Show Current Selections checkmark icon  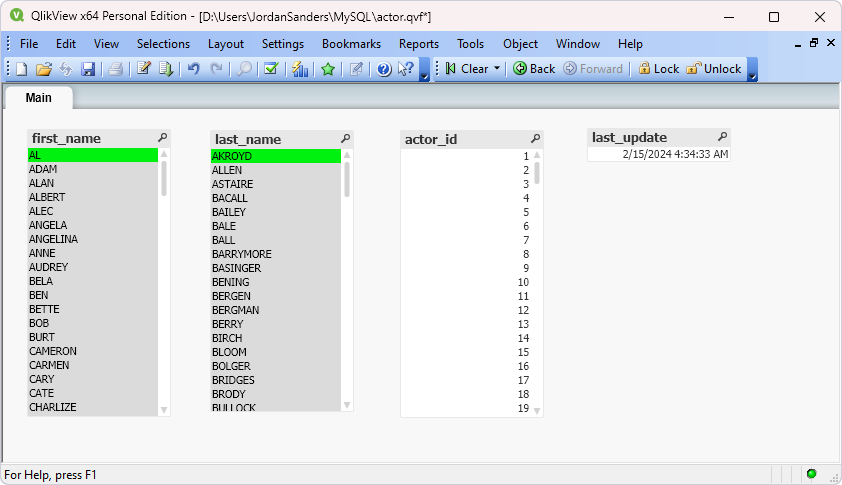tap(271, 69)
